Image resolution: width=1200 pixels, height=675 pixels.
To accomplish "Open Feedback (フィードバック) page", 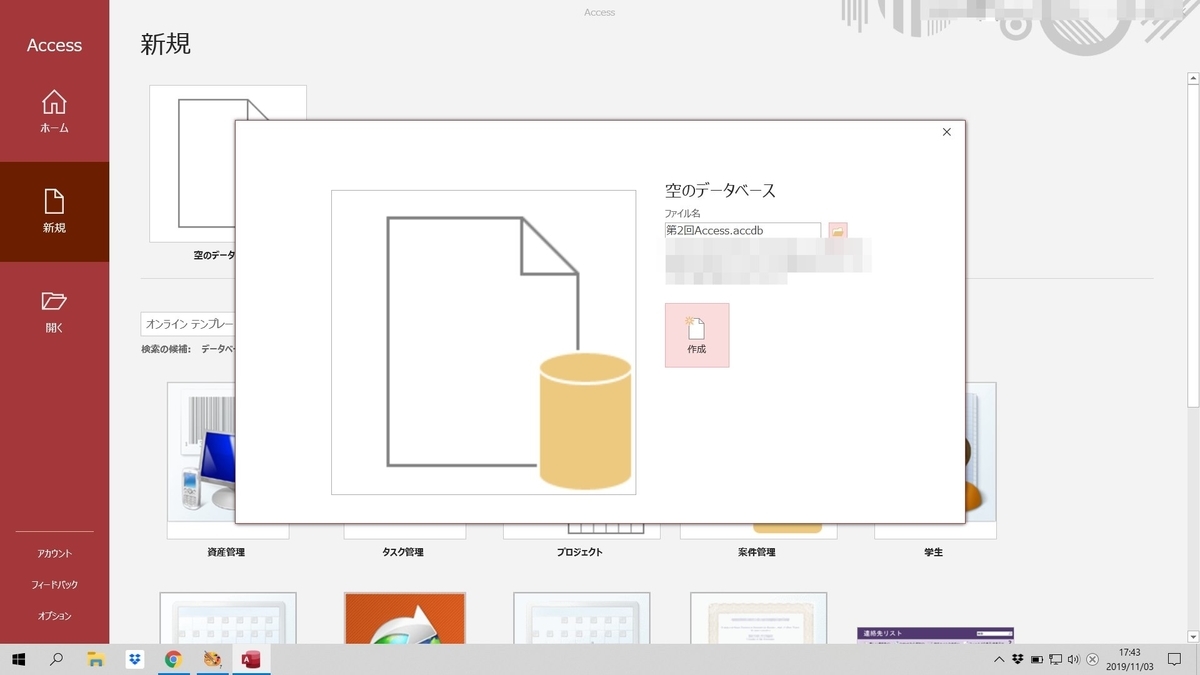I will (54, 584).
